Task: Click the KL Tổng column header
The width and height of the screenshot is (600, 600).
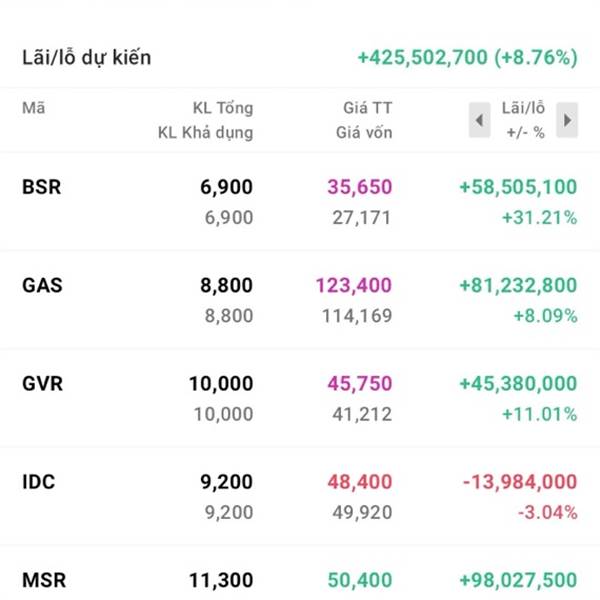Action: coord(222,108)
